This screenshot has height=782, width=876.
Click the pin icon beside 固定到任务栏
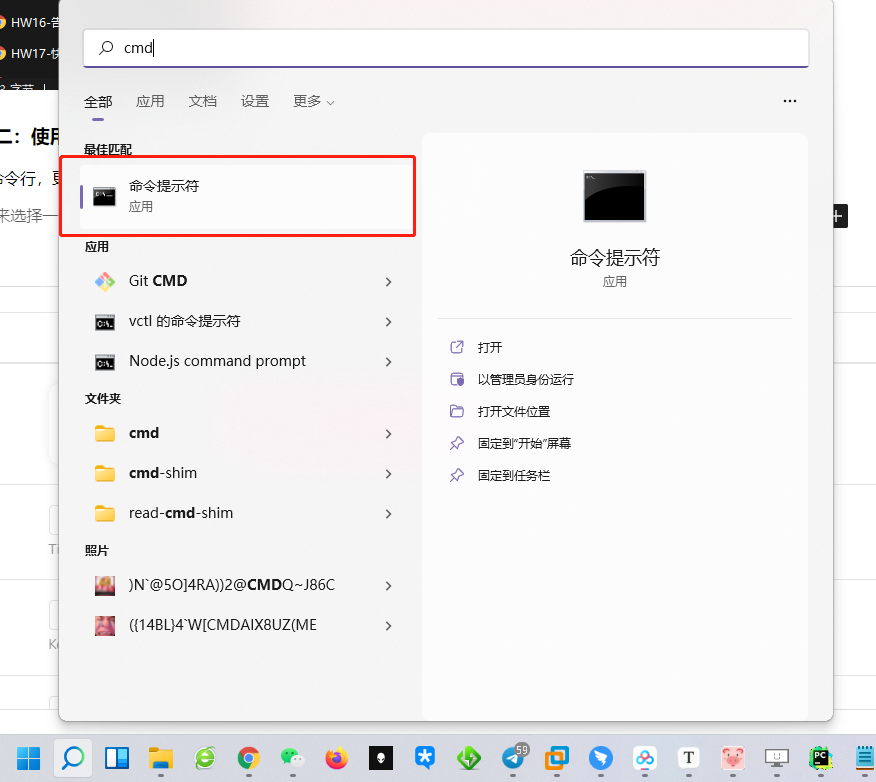(457, 475)
